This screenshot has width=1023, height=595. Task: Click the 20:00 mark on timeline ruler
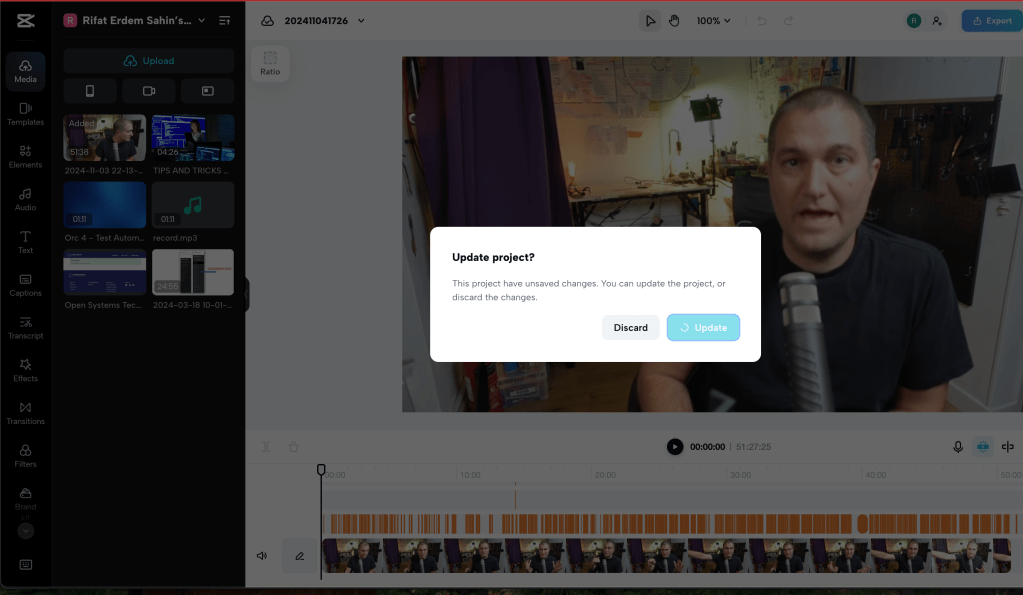[x=605, y=475]
